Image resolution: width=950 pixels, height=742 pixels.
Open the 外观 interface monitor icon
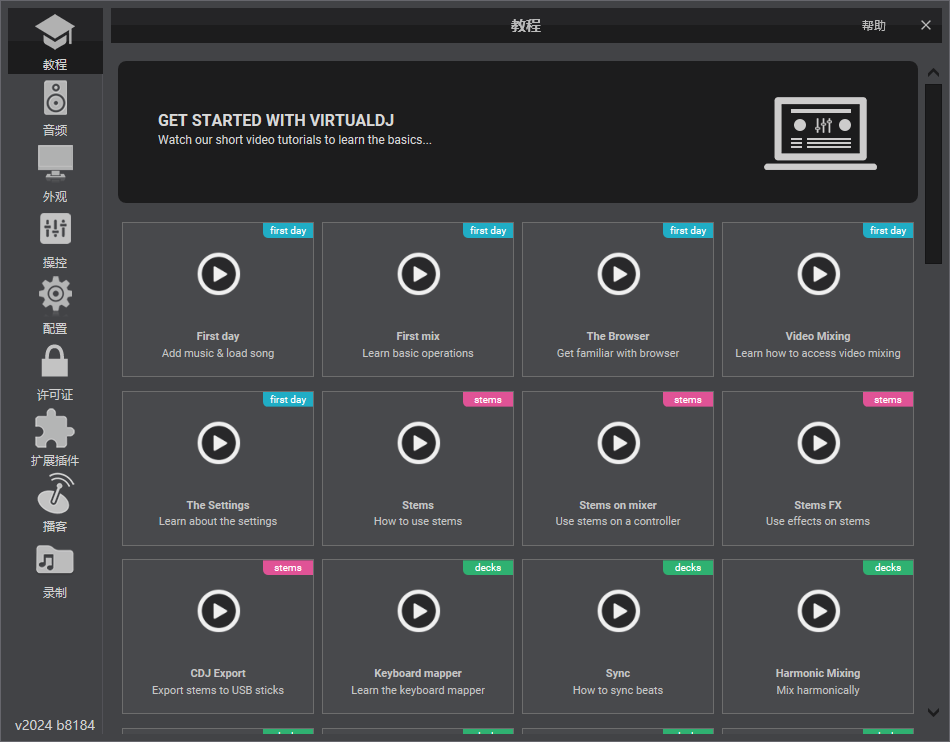[x=55, y=163]
